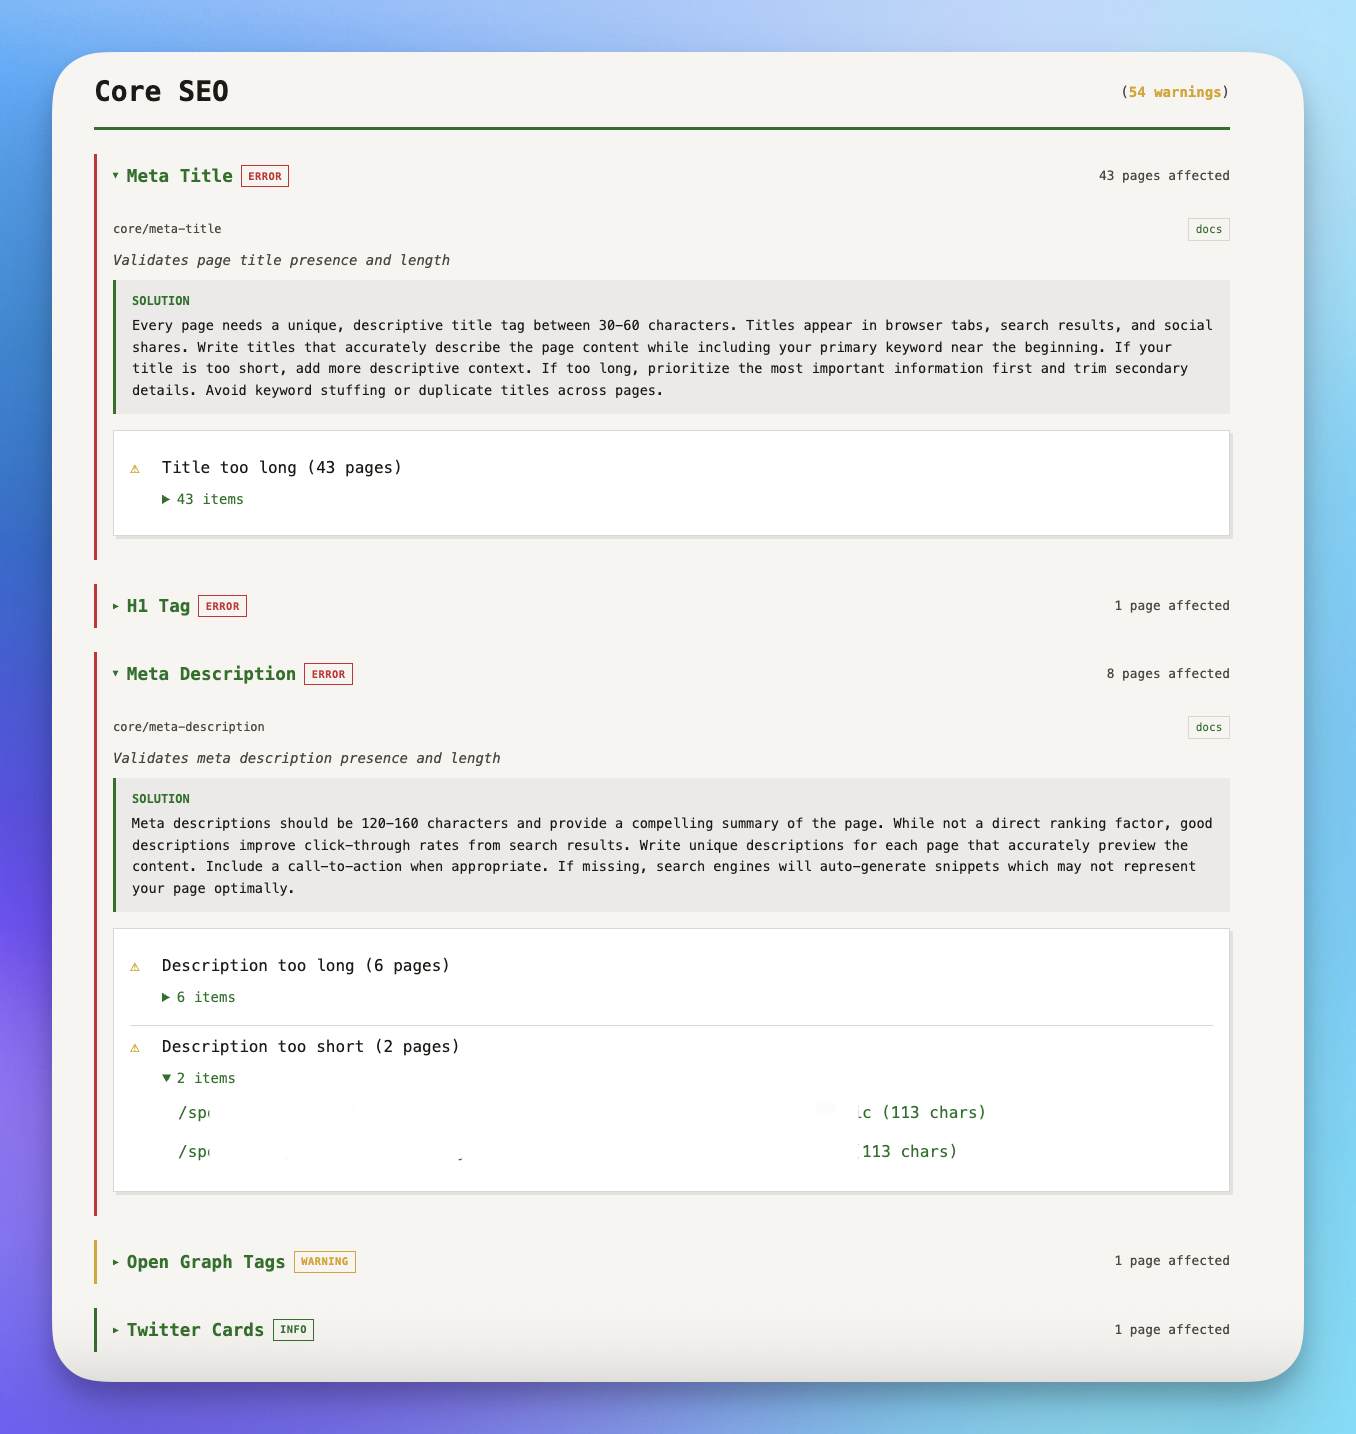1356x1434 pixels.
Task: Click the INFO badge on Twitter Cards
Action: 293,1330
